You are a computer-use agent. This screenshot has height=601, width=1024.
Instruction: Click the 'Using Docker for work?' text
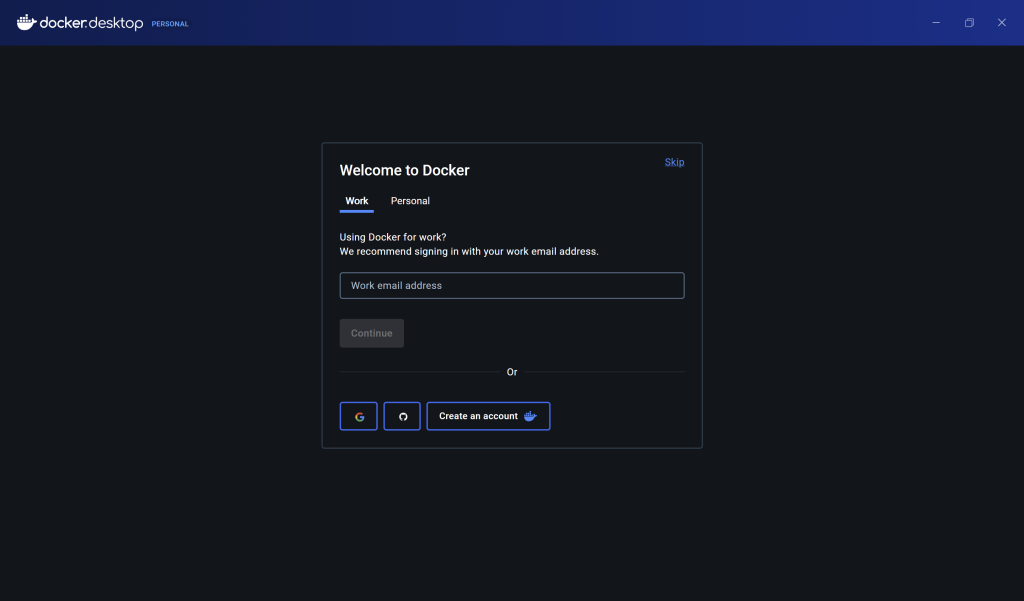[393, 237]
